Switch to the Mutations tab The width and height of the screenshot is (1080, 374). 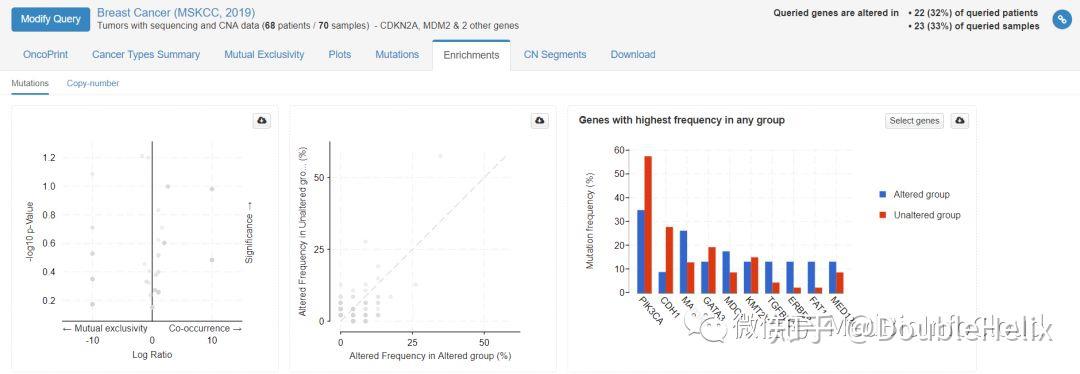coord(397,54)
